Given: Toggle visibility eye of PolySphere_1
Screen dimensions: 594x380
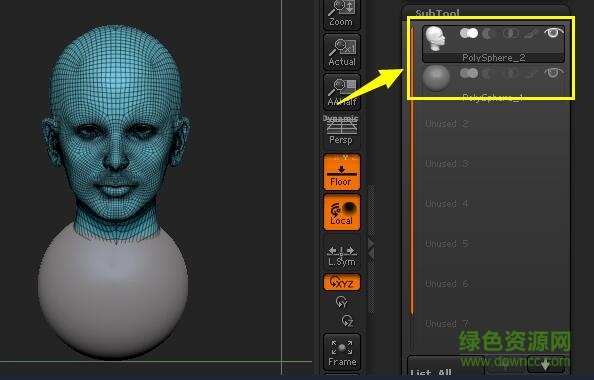Looking at the screenshot, I should [553, 72].
